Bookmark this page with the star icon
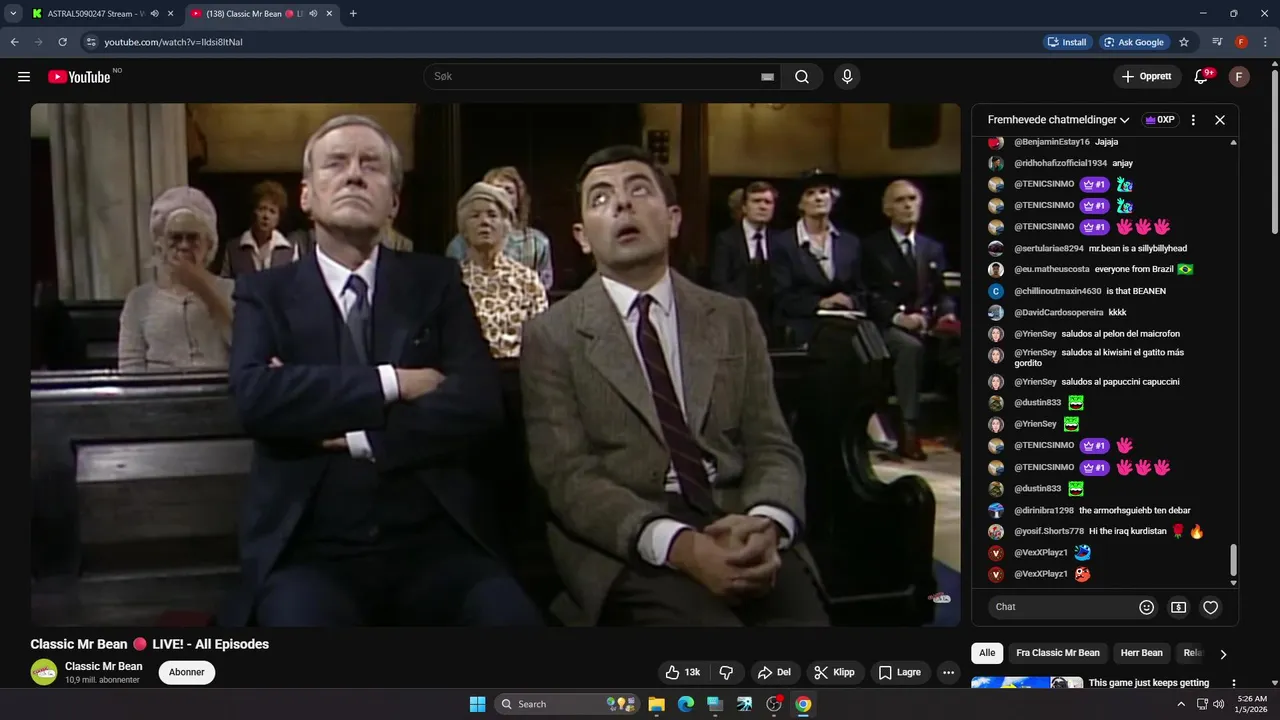 click(1184, 42)
